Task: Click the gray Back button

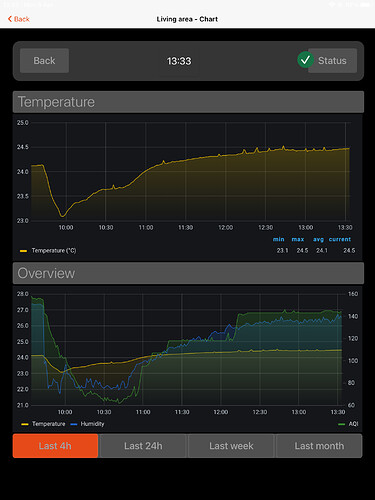Action: [x=44, y=61]
